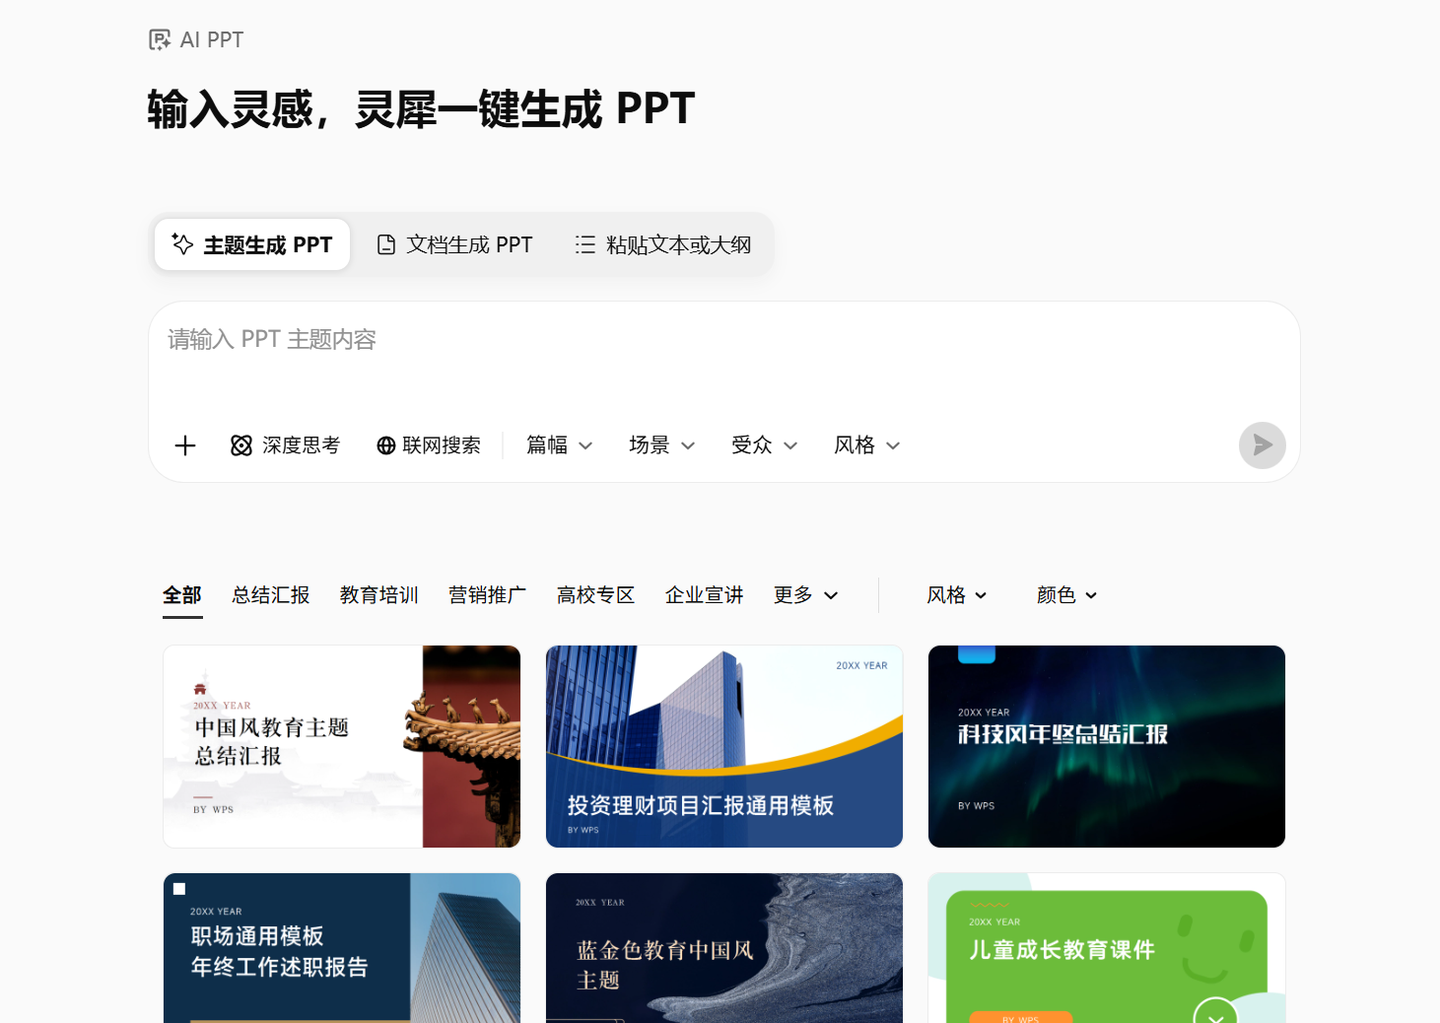Open the 风格 dropdown inside input box
1440x1023 pixels.
click(x=867, y=445)
